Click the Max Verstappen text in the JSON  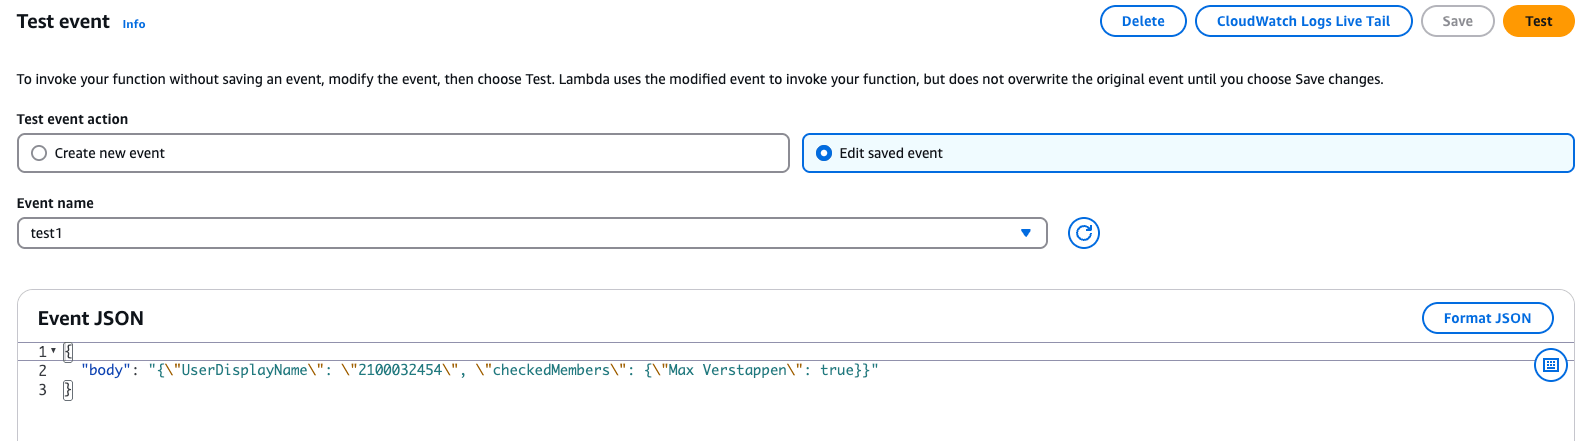pyautogui.click(x=727, y=370)
